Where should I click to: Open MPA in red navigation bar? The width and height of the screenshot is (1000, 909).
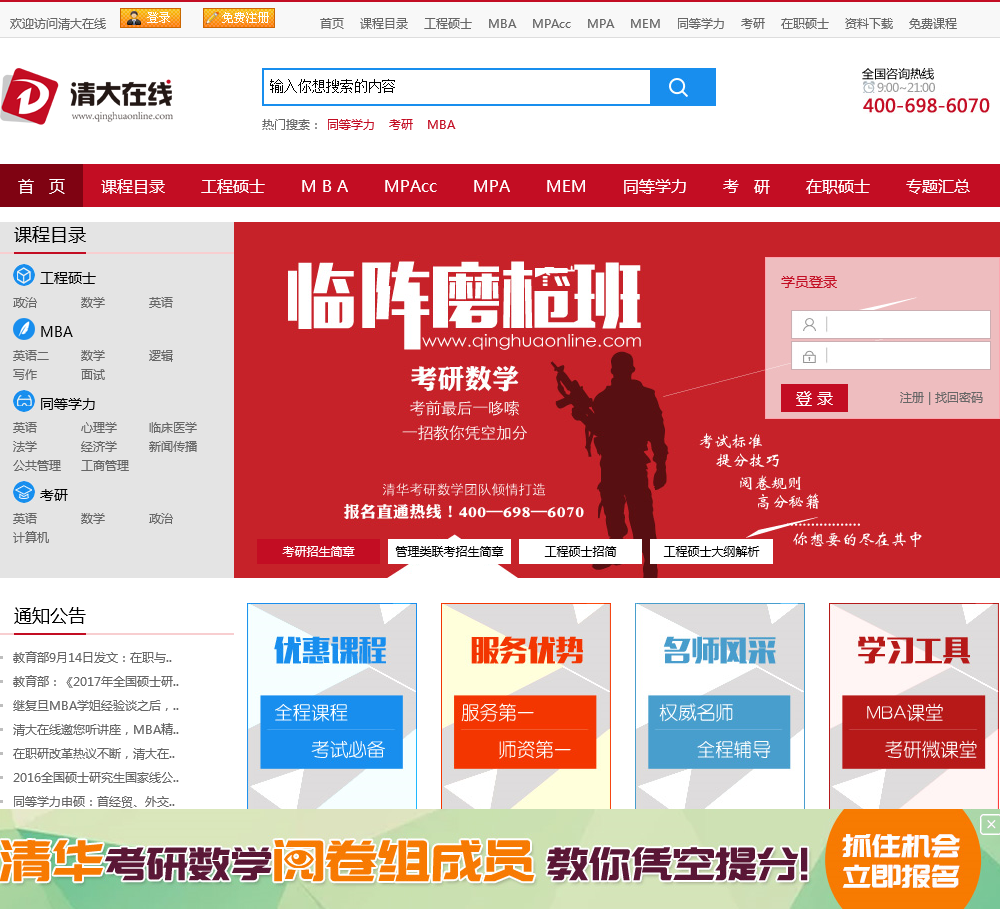pos(492,186)
